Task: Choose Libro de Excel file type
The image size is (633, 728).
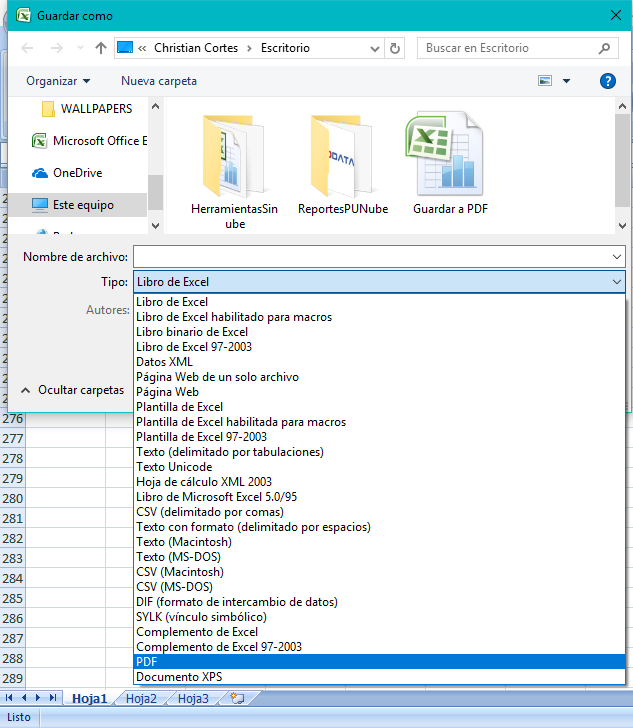Action: [x=379, y=302]
